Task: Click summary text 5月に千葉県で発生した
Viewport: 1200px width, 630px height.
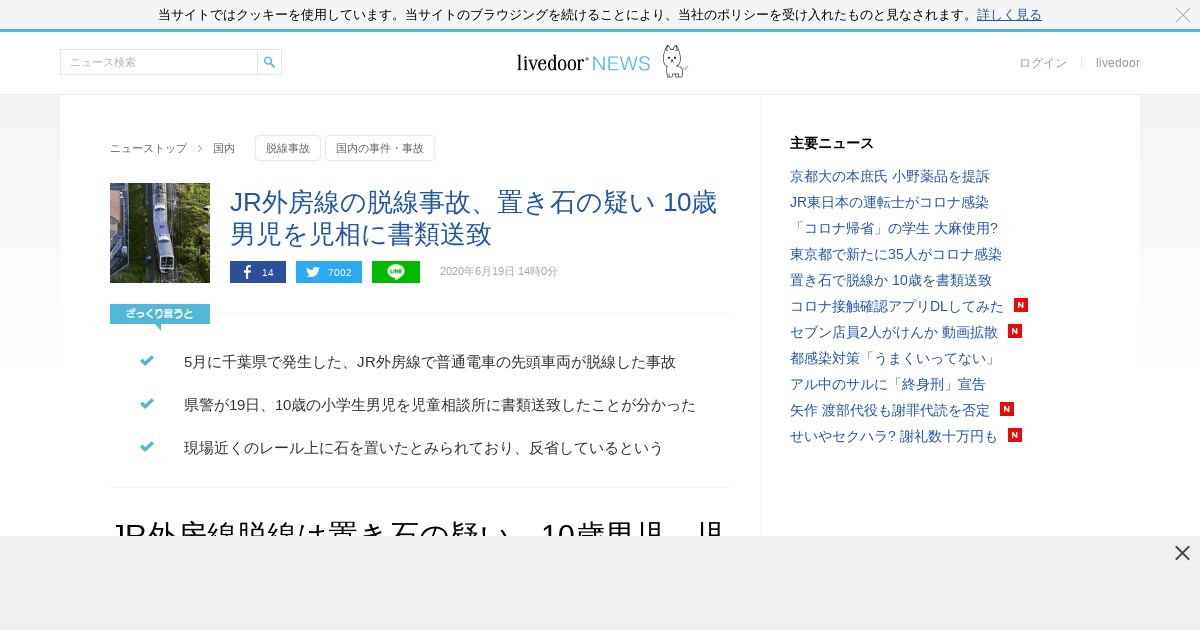Action: pos(430,362)
